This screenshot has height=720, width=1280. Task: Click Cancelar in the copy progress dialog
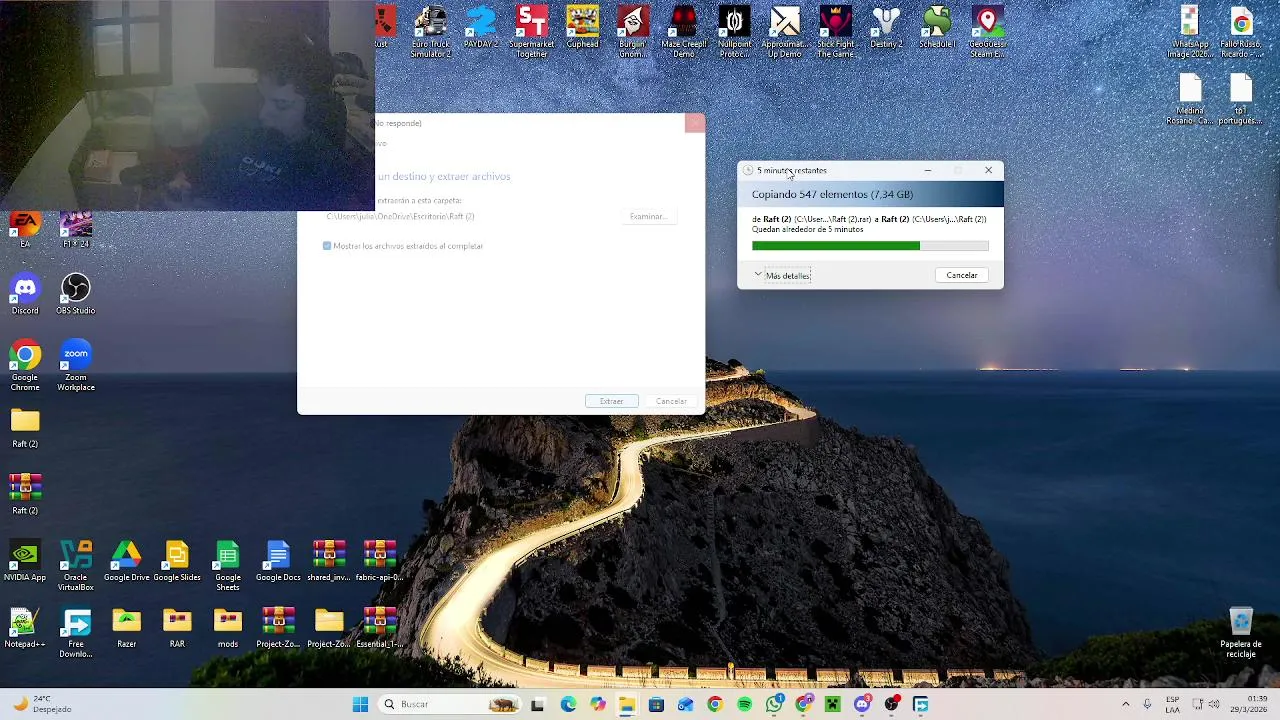click(x=962, y=275)
